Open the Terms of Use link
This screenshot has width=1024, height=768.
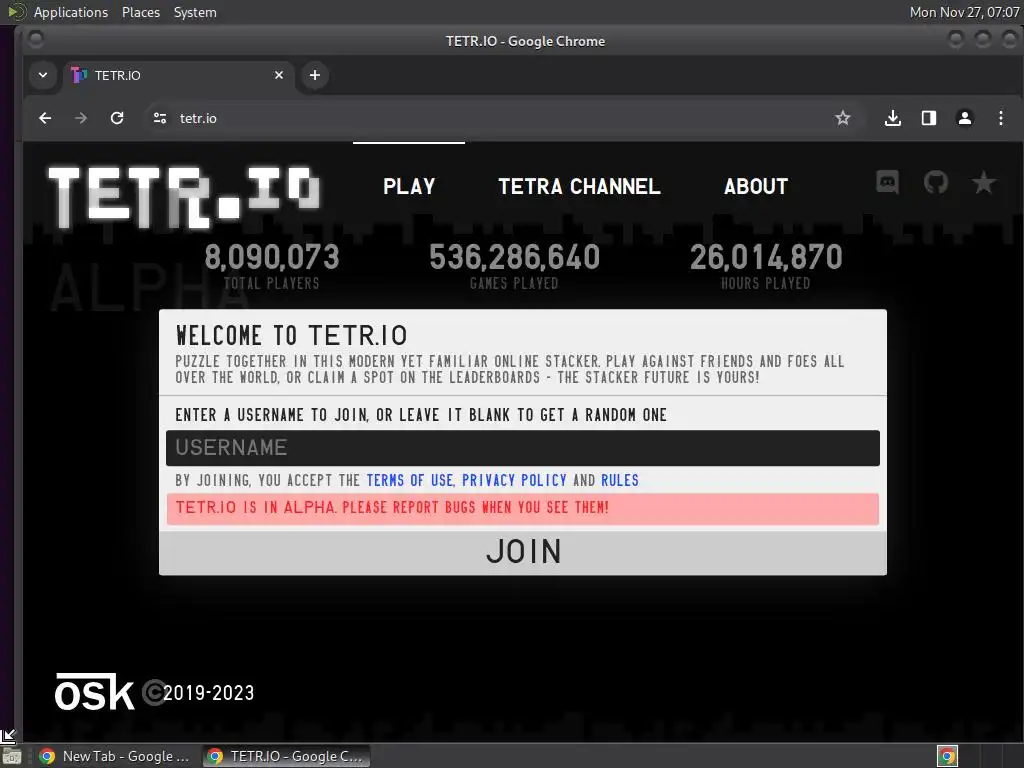click(409, 480)
